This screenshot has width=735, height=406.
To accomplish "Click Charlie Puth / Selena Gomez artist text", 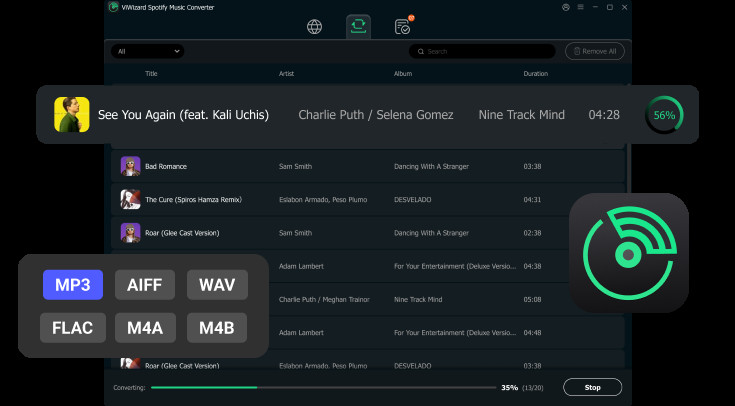I will [376, 115].
